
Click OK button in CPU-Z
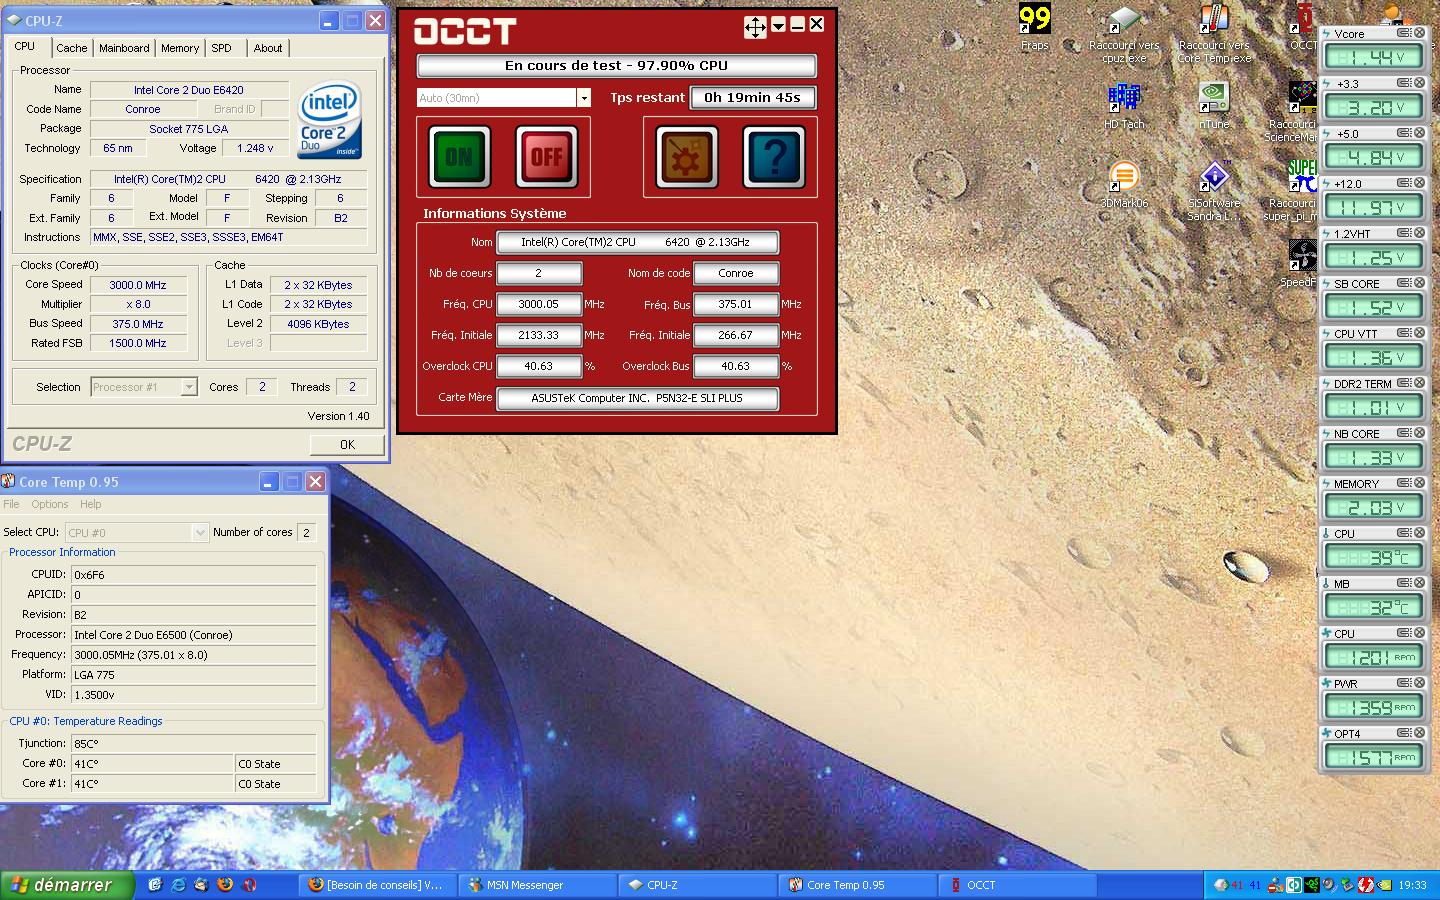(347, 445)
